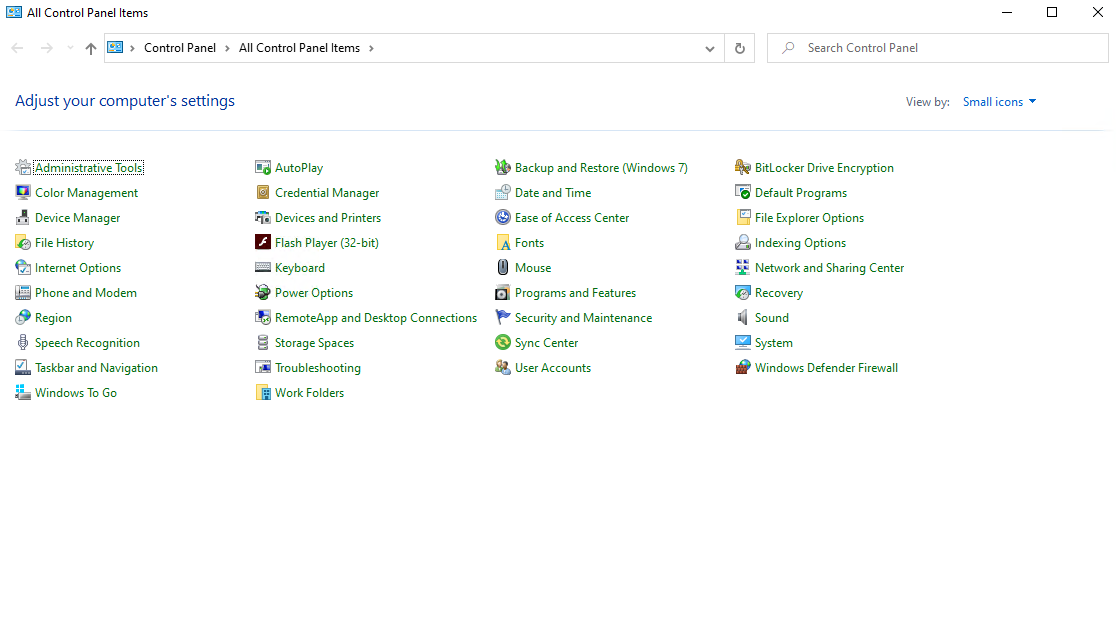Open the Programs and Features link

575,293
